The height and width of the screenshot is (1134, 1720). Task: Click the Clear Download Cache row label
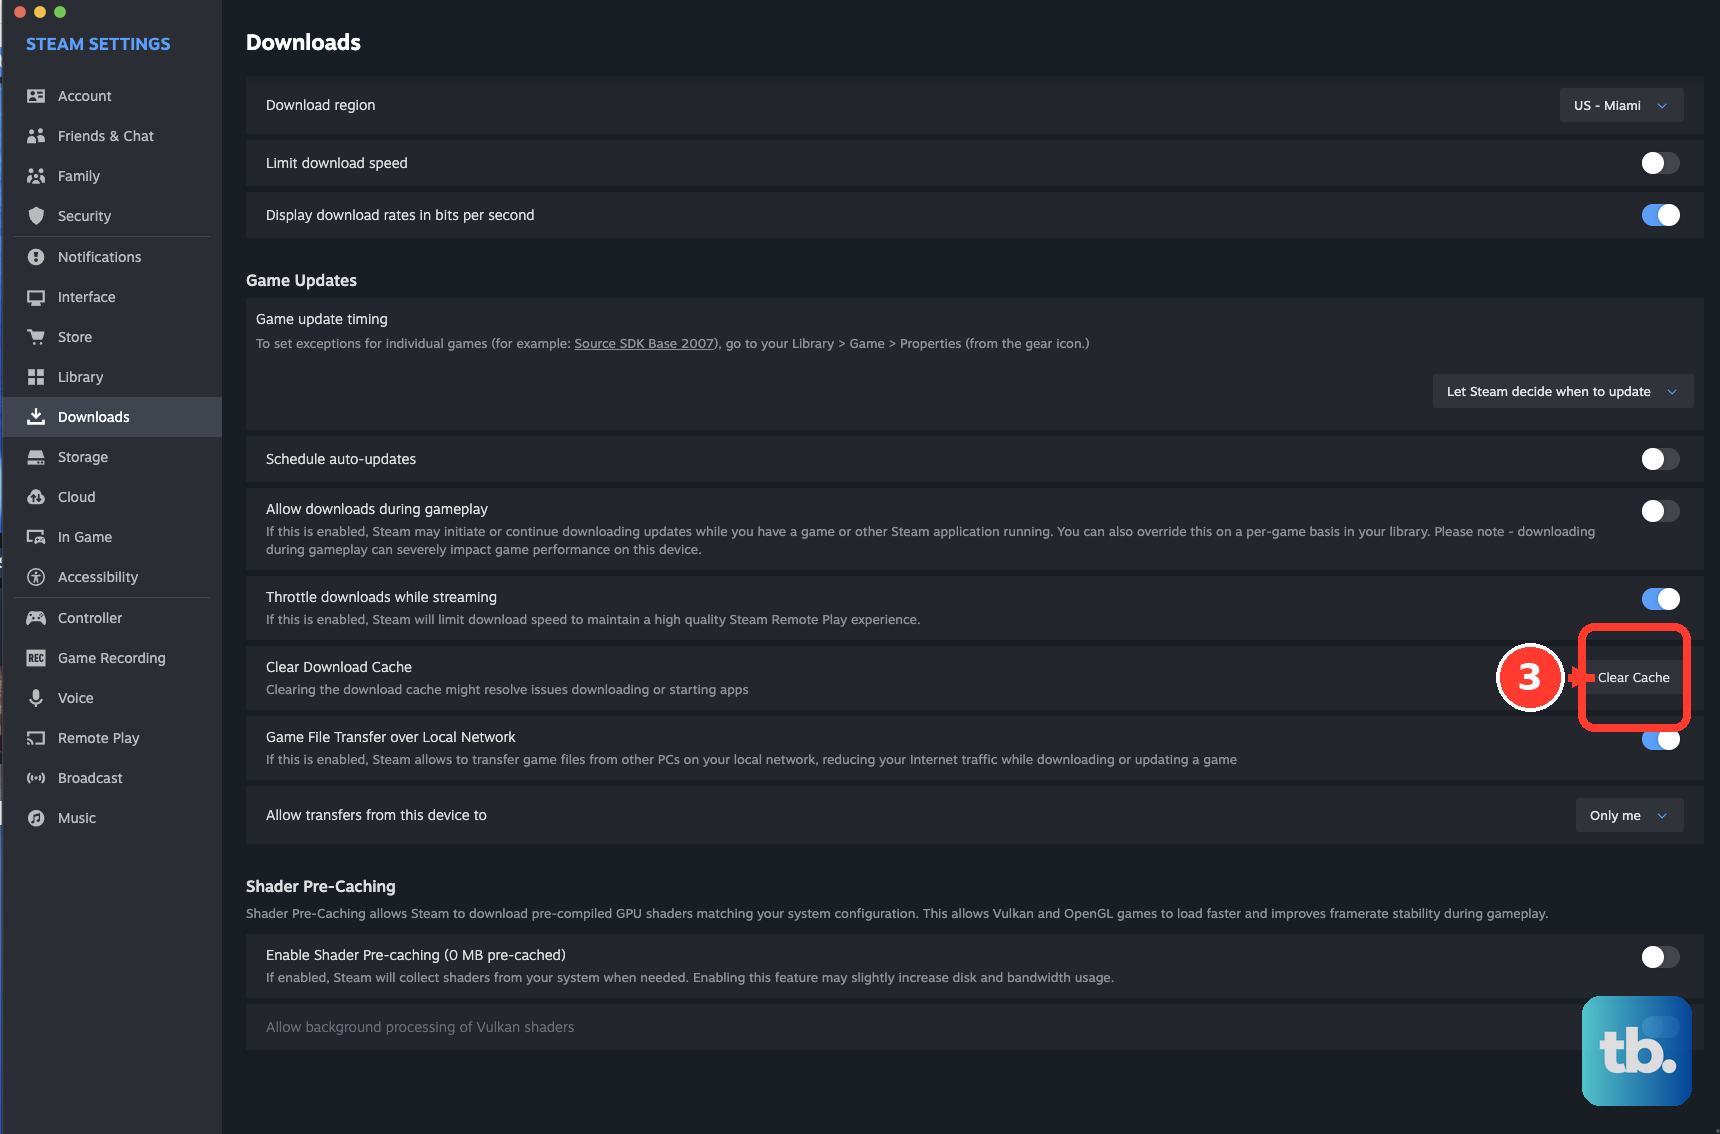pos(339,667)
